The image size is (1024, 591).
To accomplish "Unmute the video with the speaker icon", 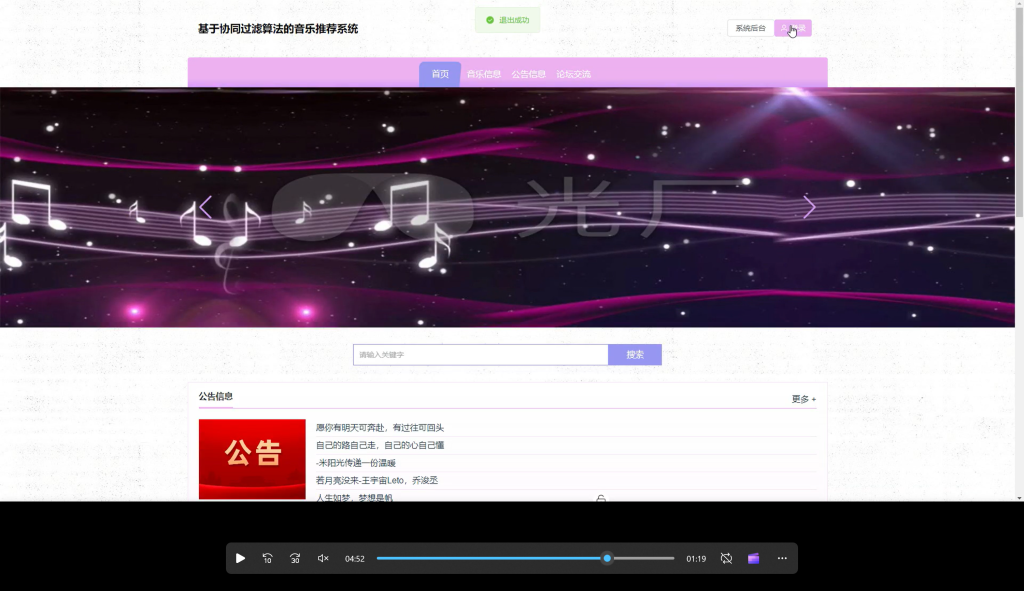I will [x=323, y=558].
